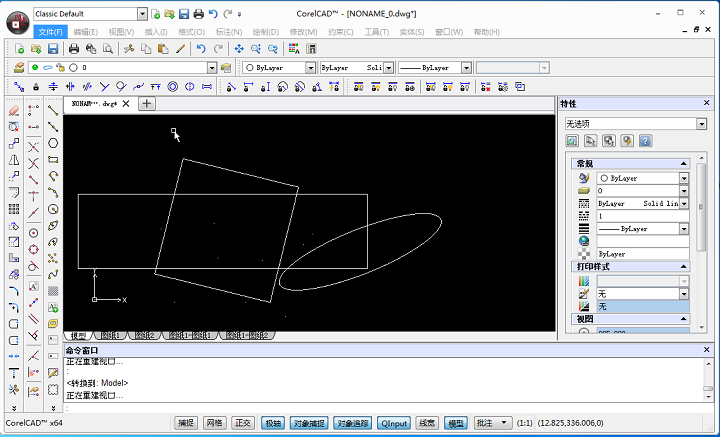Select the Line draw tool
720x437 pixels.
point(53,110)
